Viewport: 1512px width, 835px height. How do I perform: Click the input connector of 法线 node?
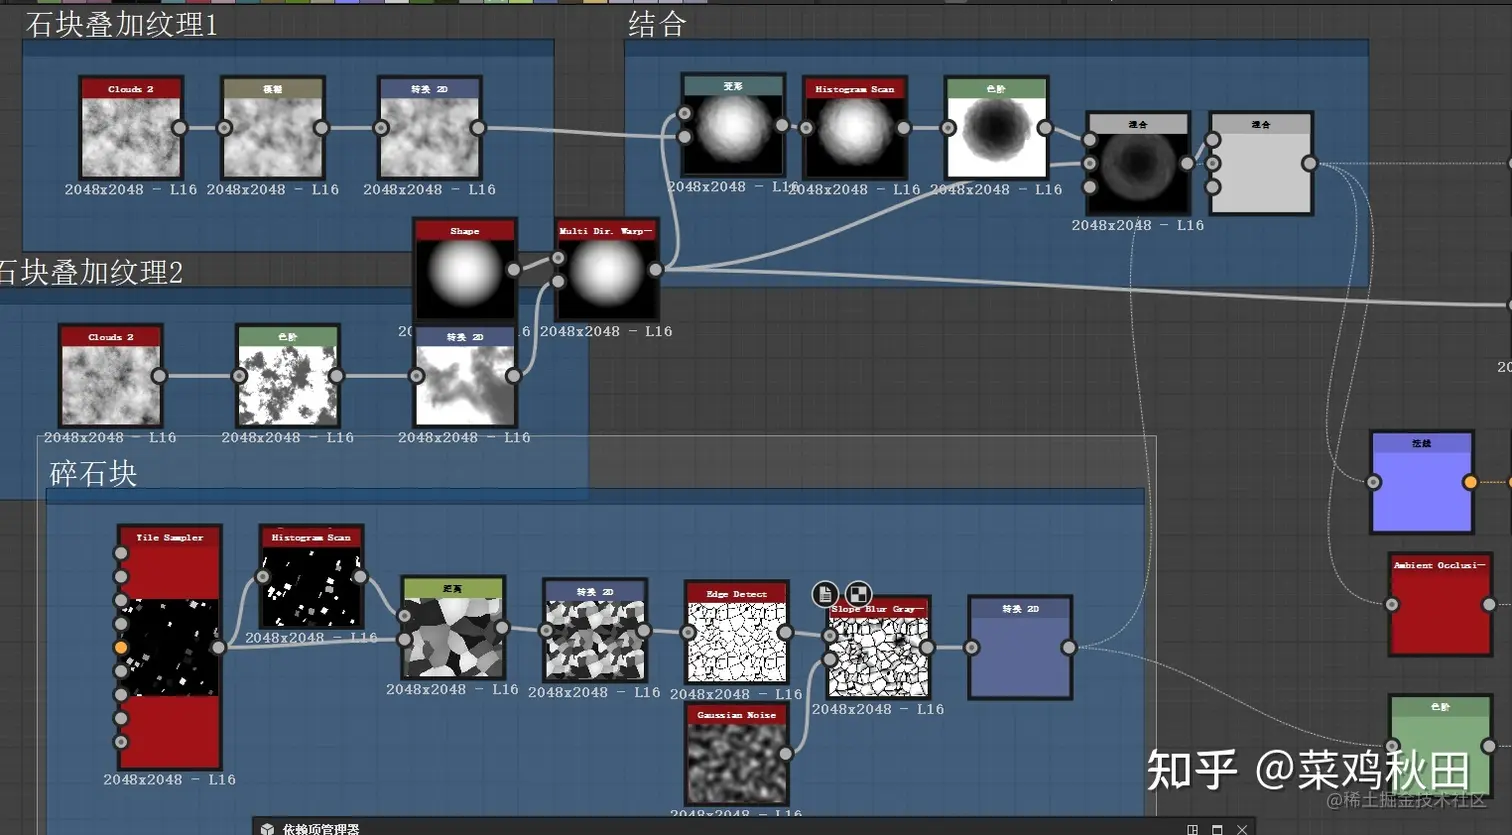tap(1374, 482)
